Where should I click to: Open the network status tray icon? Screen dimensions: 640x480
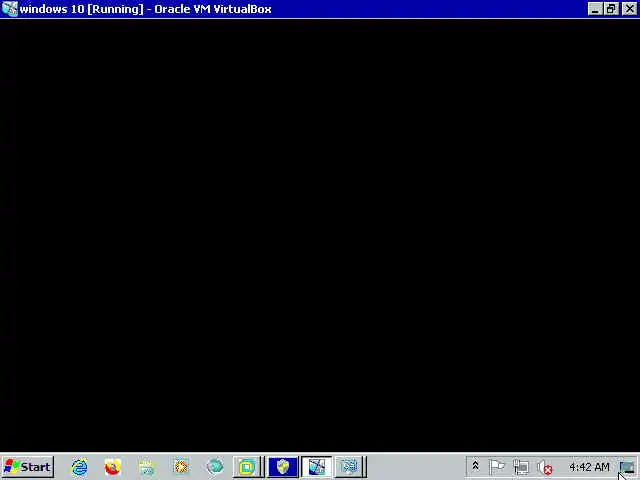521,467
